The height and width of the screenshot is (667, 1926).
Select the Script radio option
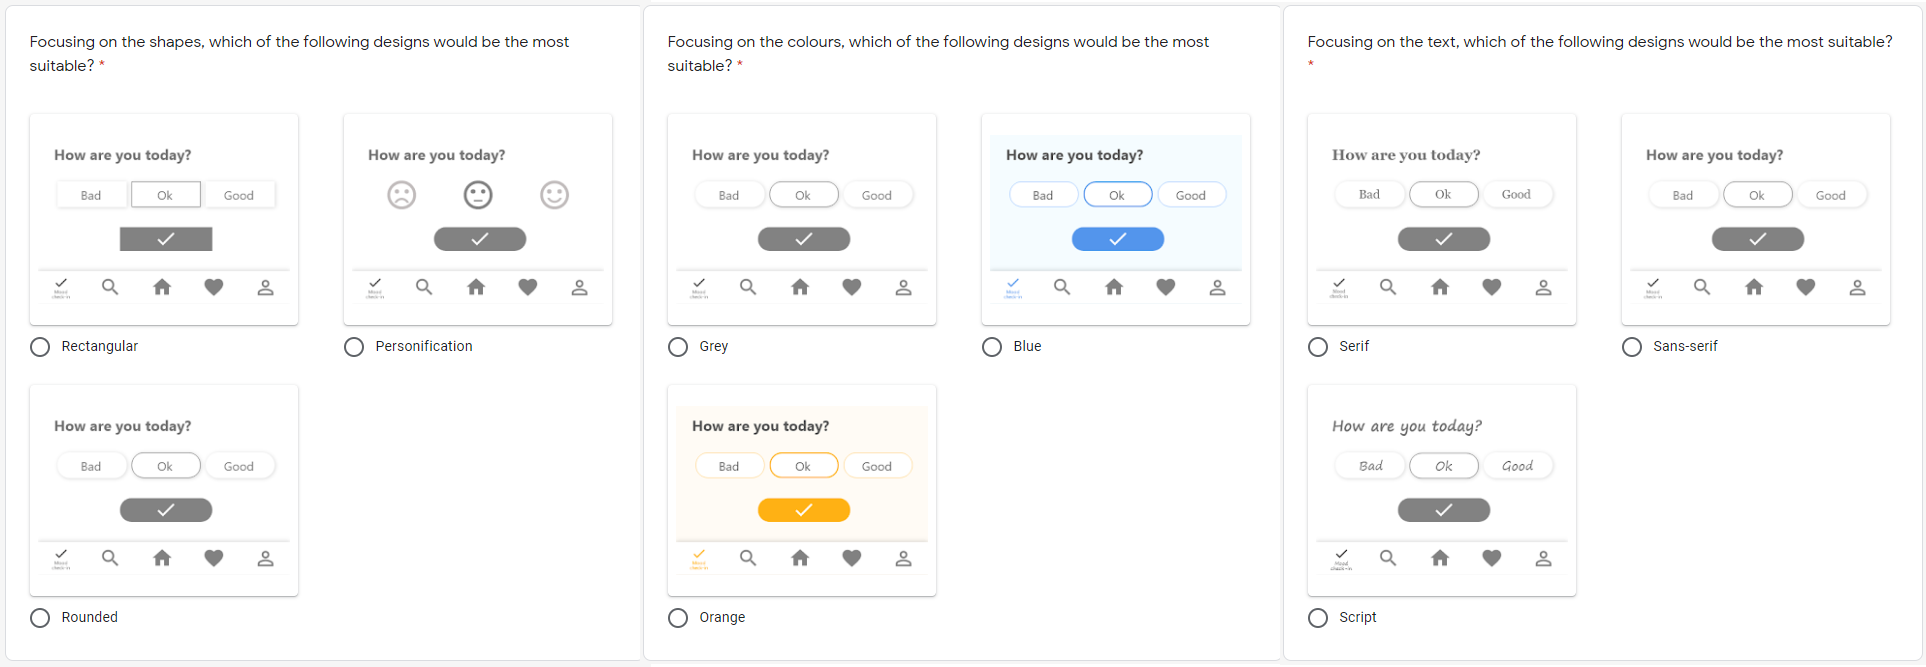pyautogui.click(x=1318, y=618)
